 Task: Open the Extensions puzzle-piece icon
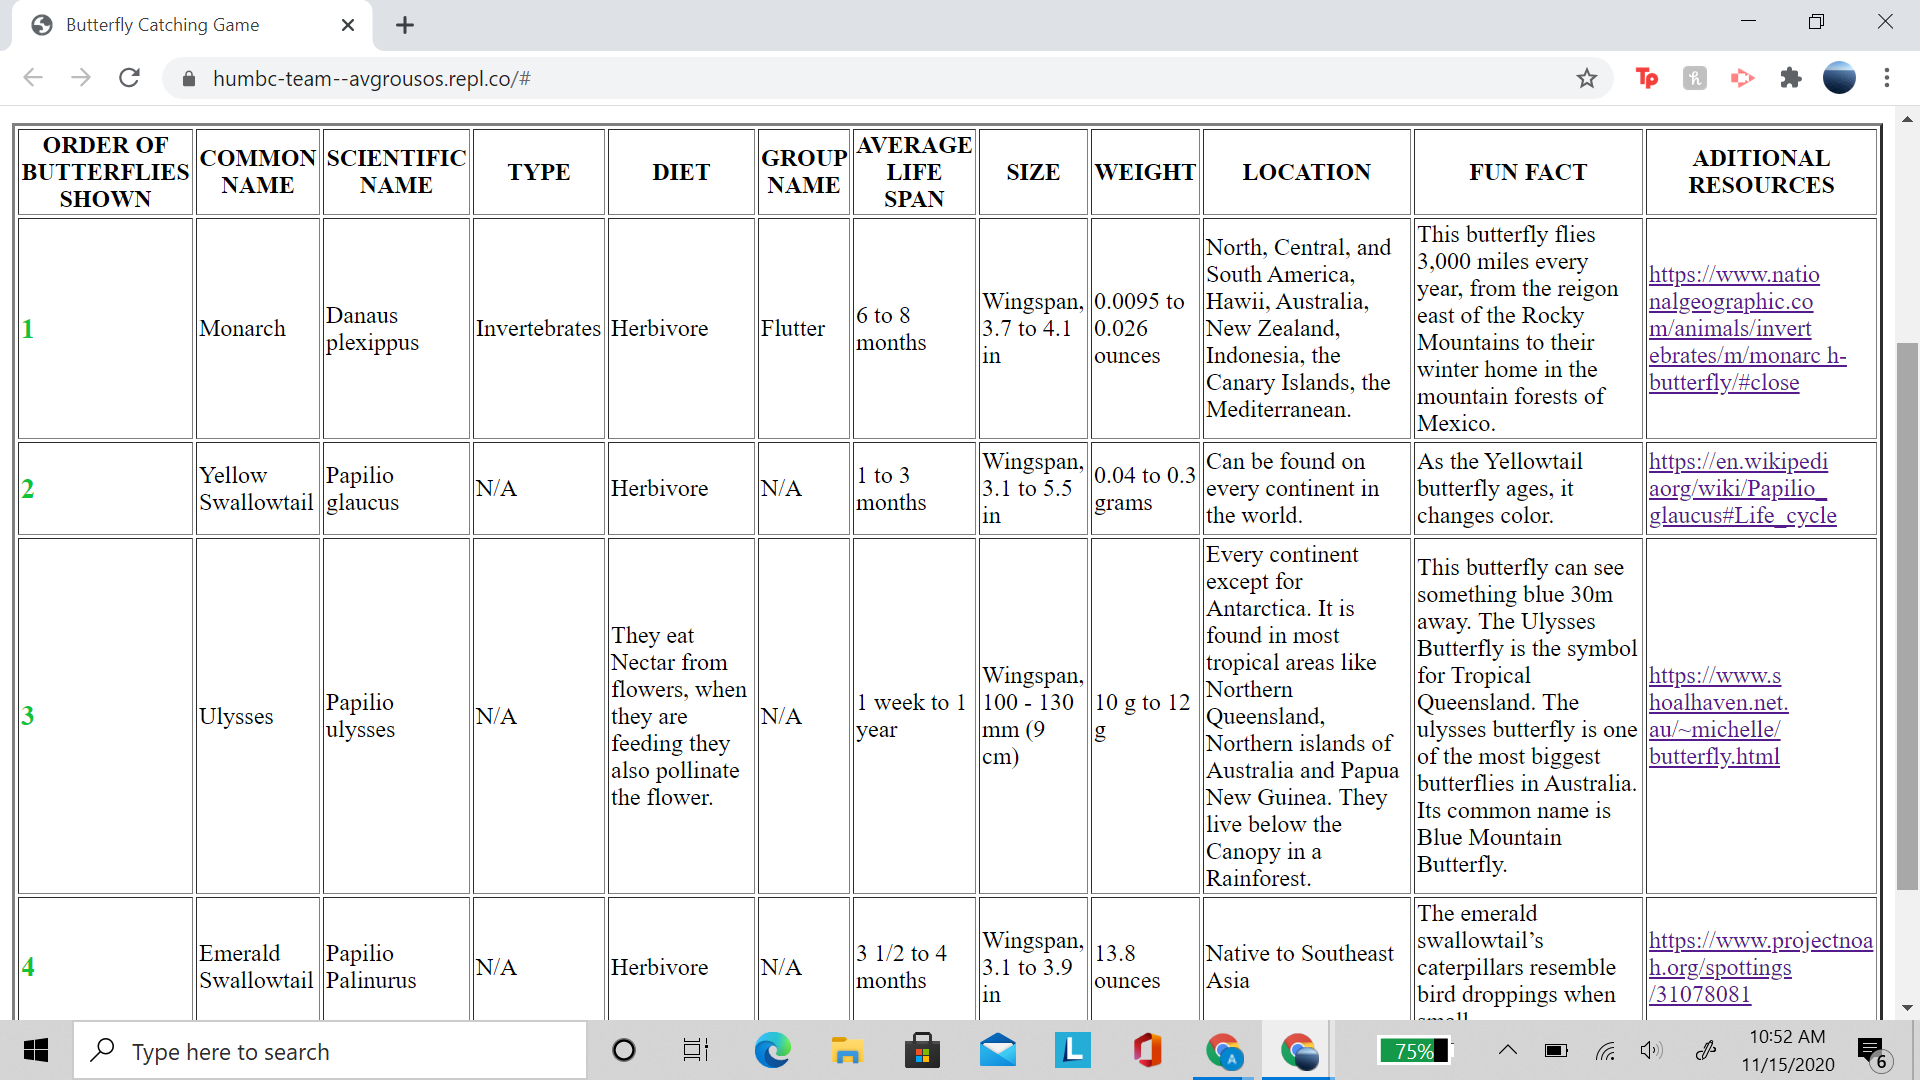coord(1791,78)
